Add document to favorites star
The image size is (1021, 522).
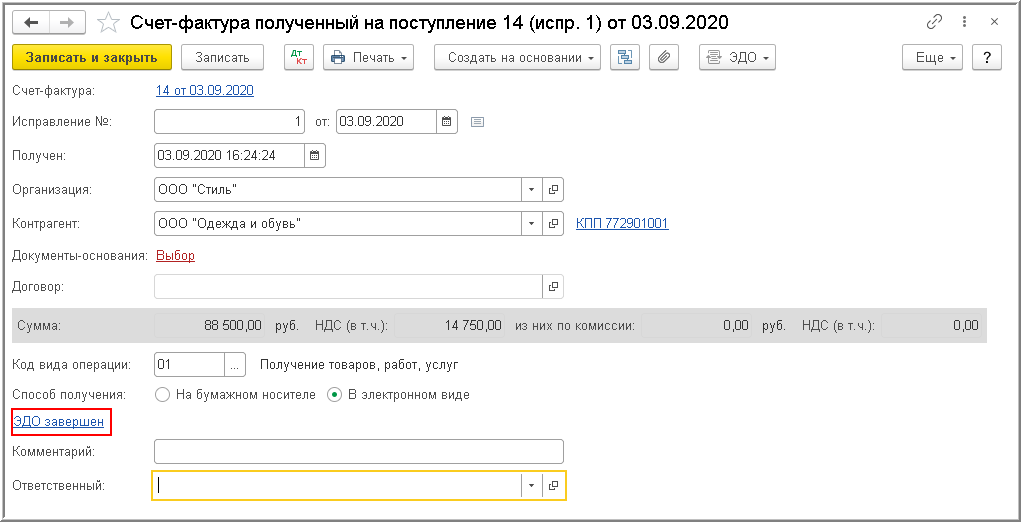pos(110,22)
